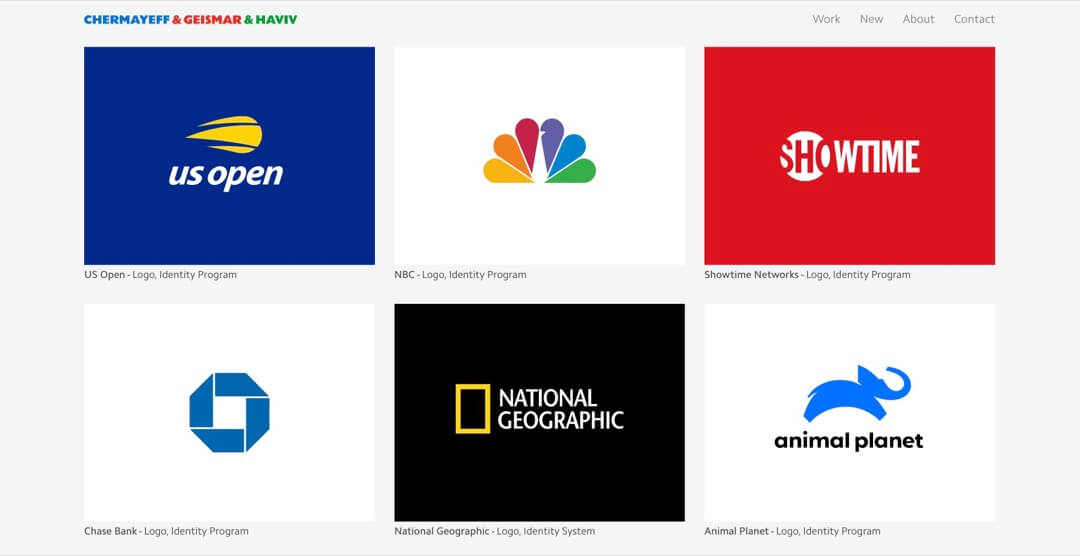The height and width of the screenshot is (556, 1080).
Task: Open the Showtime logo in red tile
Action: (x=849, y=157)
